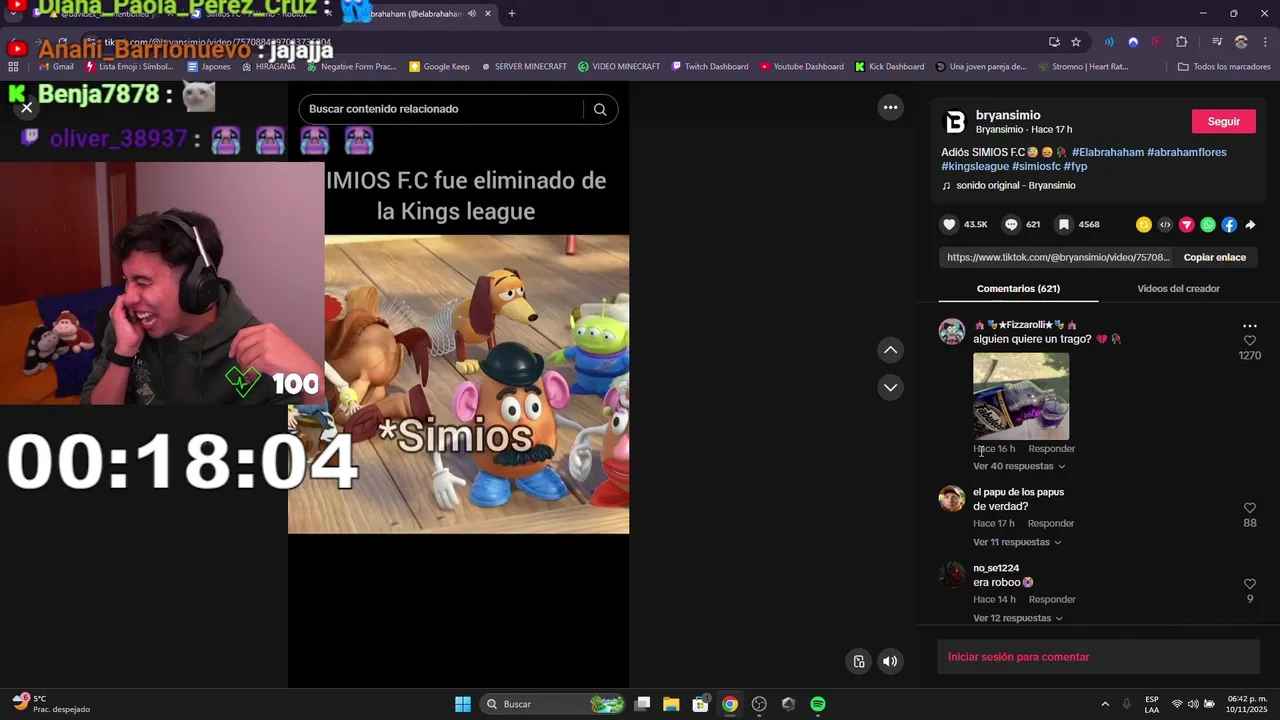Open Spotify from the taskbar
Screen dimensions: 1280x720
818,704
